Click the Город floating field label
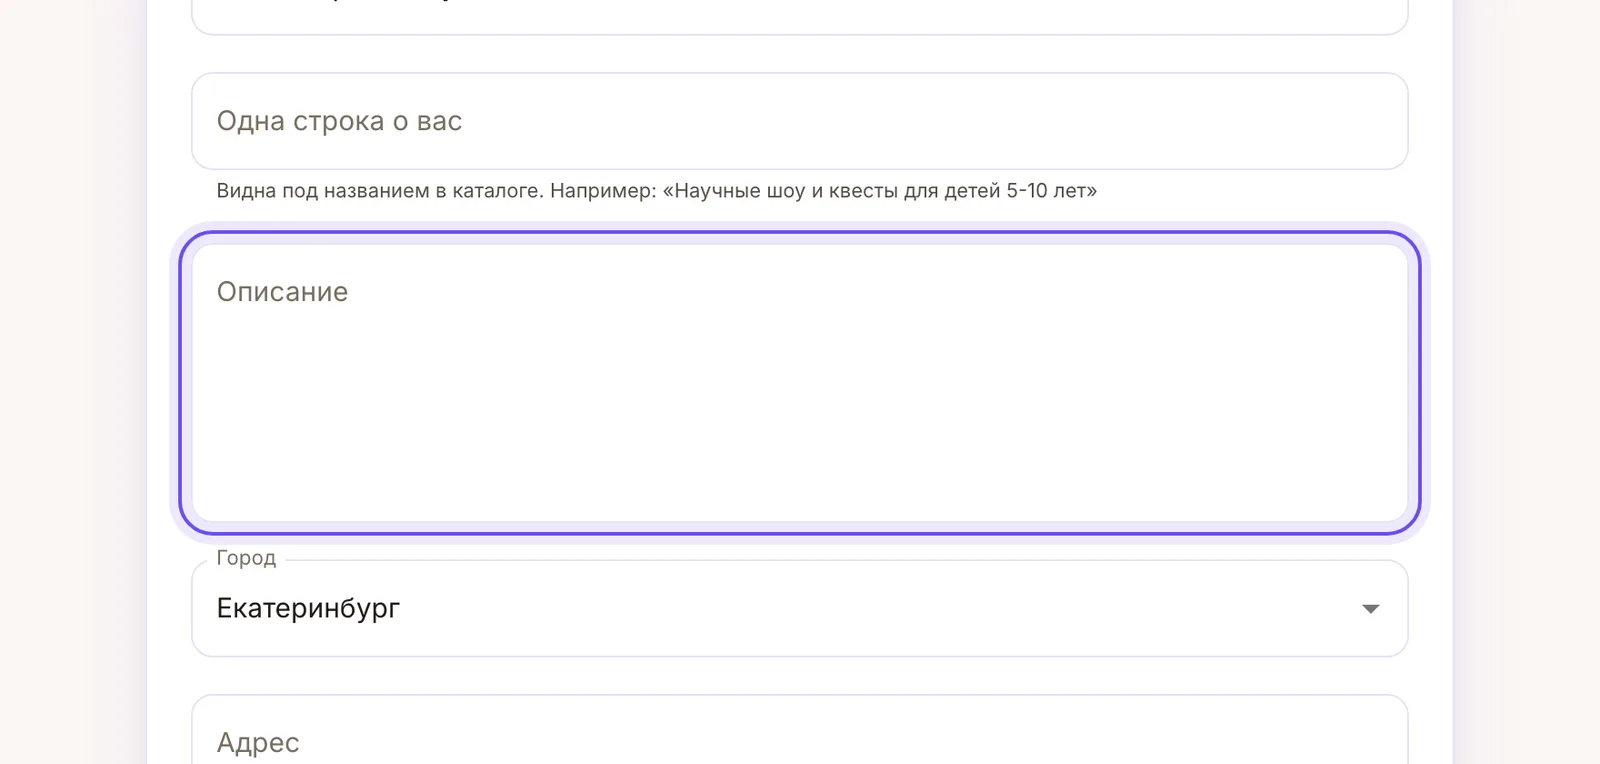 [246, 558]
